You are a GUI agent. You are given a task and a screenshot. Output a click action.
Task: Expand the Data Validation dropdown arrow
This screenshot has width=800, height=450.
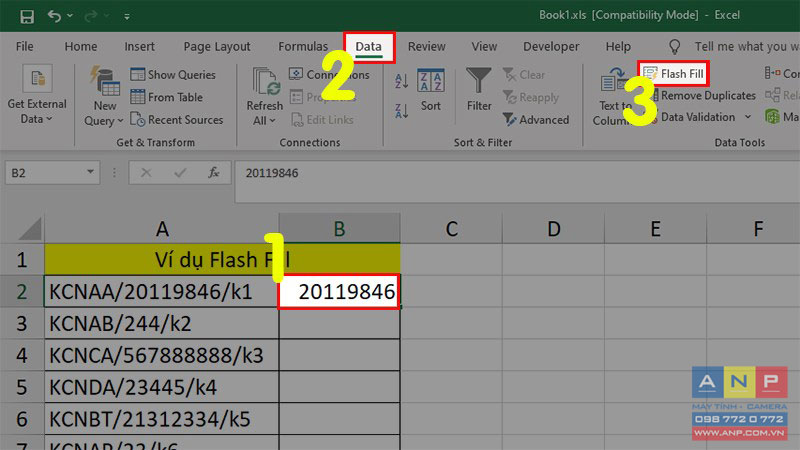coord(748,117)
